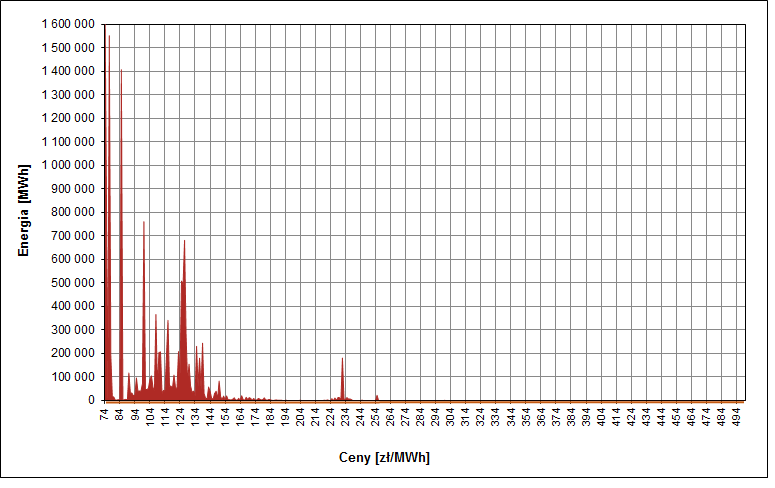
Task: Select the x-axis label "124"
Action: click(x=180, y=417)
